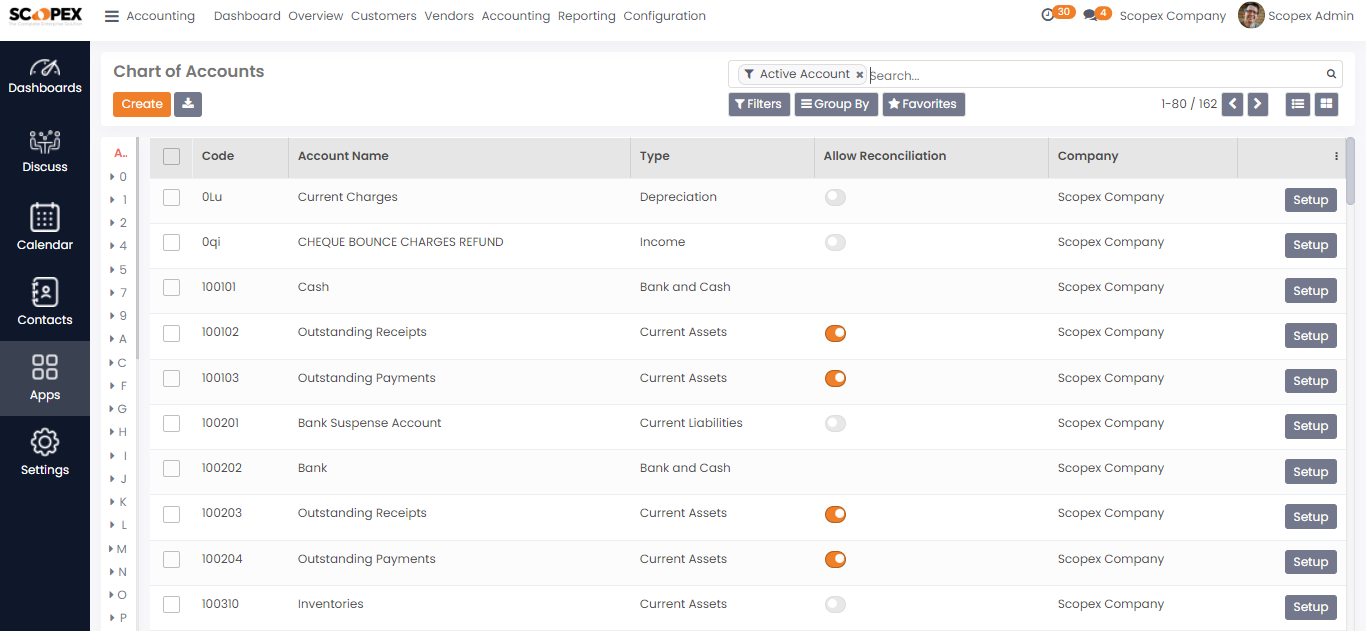Switch to kanban view icon
The width and height of the screenshot is (1366, 631).
[1326, 104]
